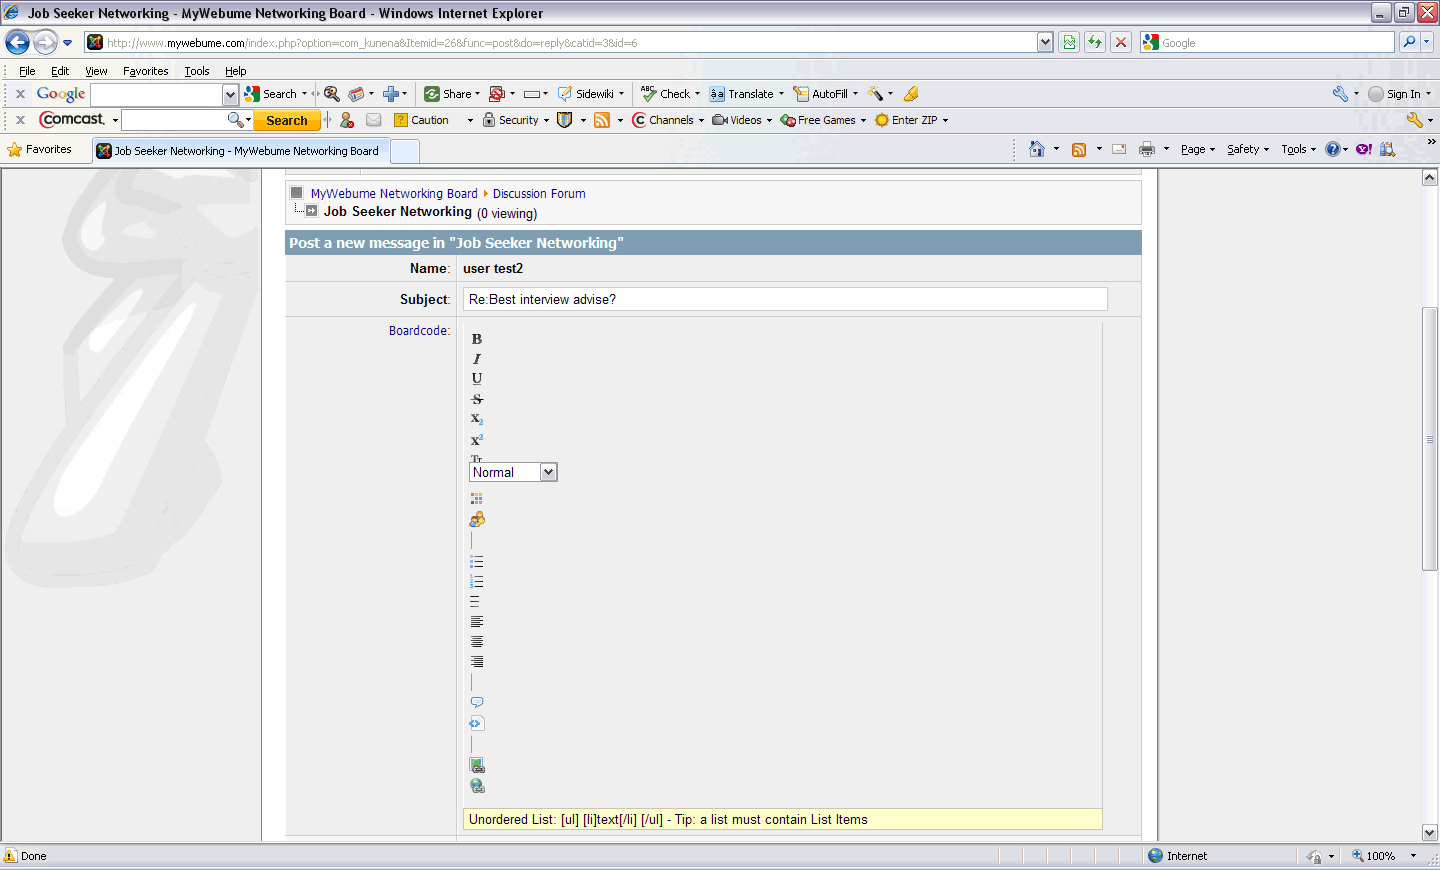
Task: Apply bold Boardcode formatting
Action: click(x=477, y=339)
